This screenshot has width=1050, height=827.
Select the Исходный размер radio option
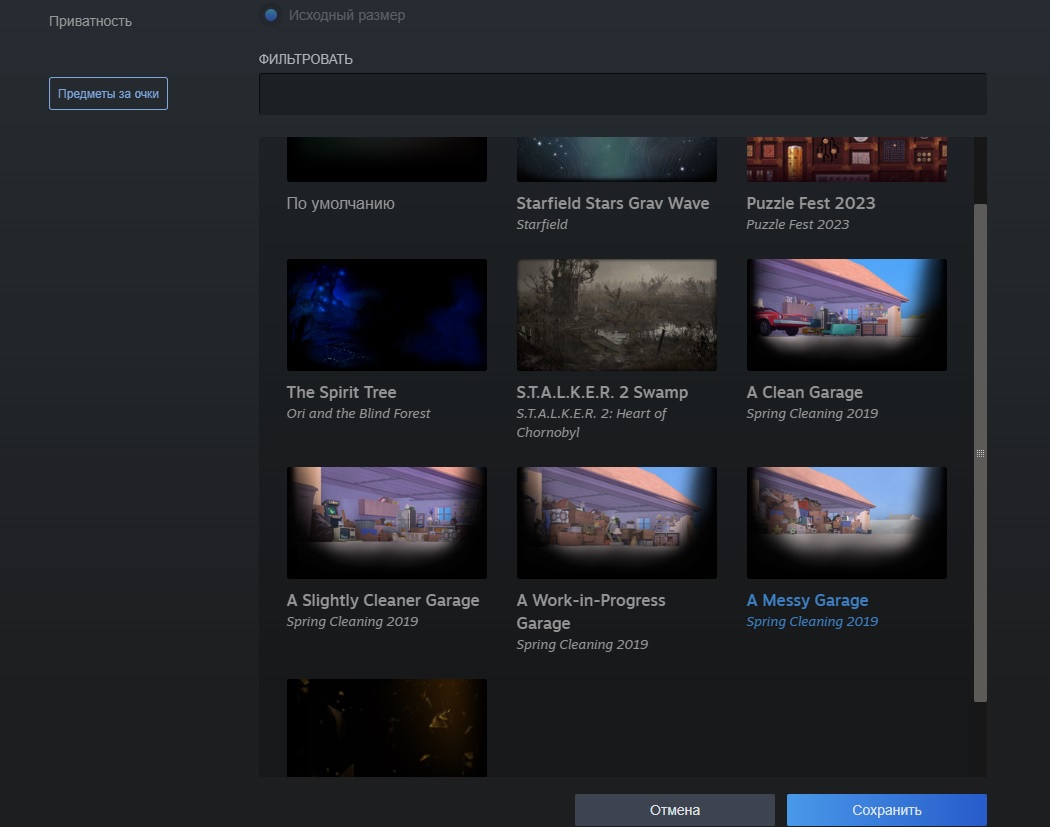tap(271, 15)
